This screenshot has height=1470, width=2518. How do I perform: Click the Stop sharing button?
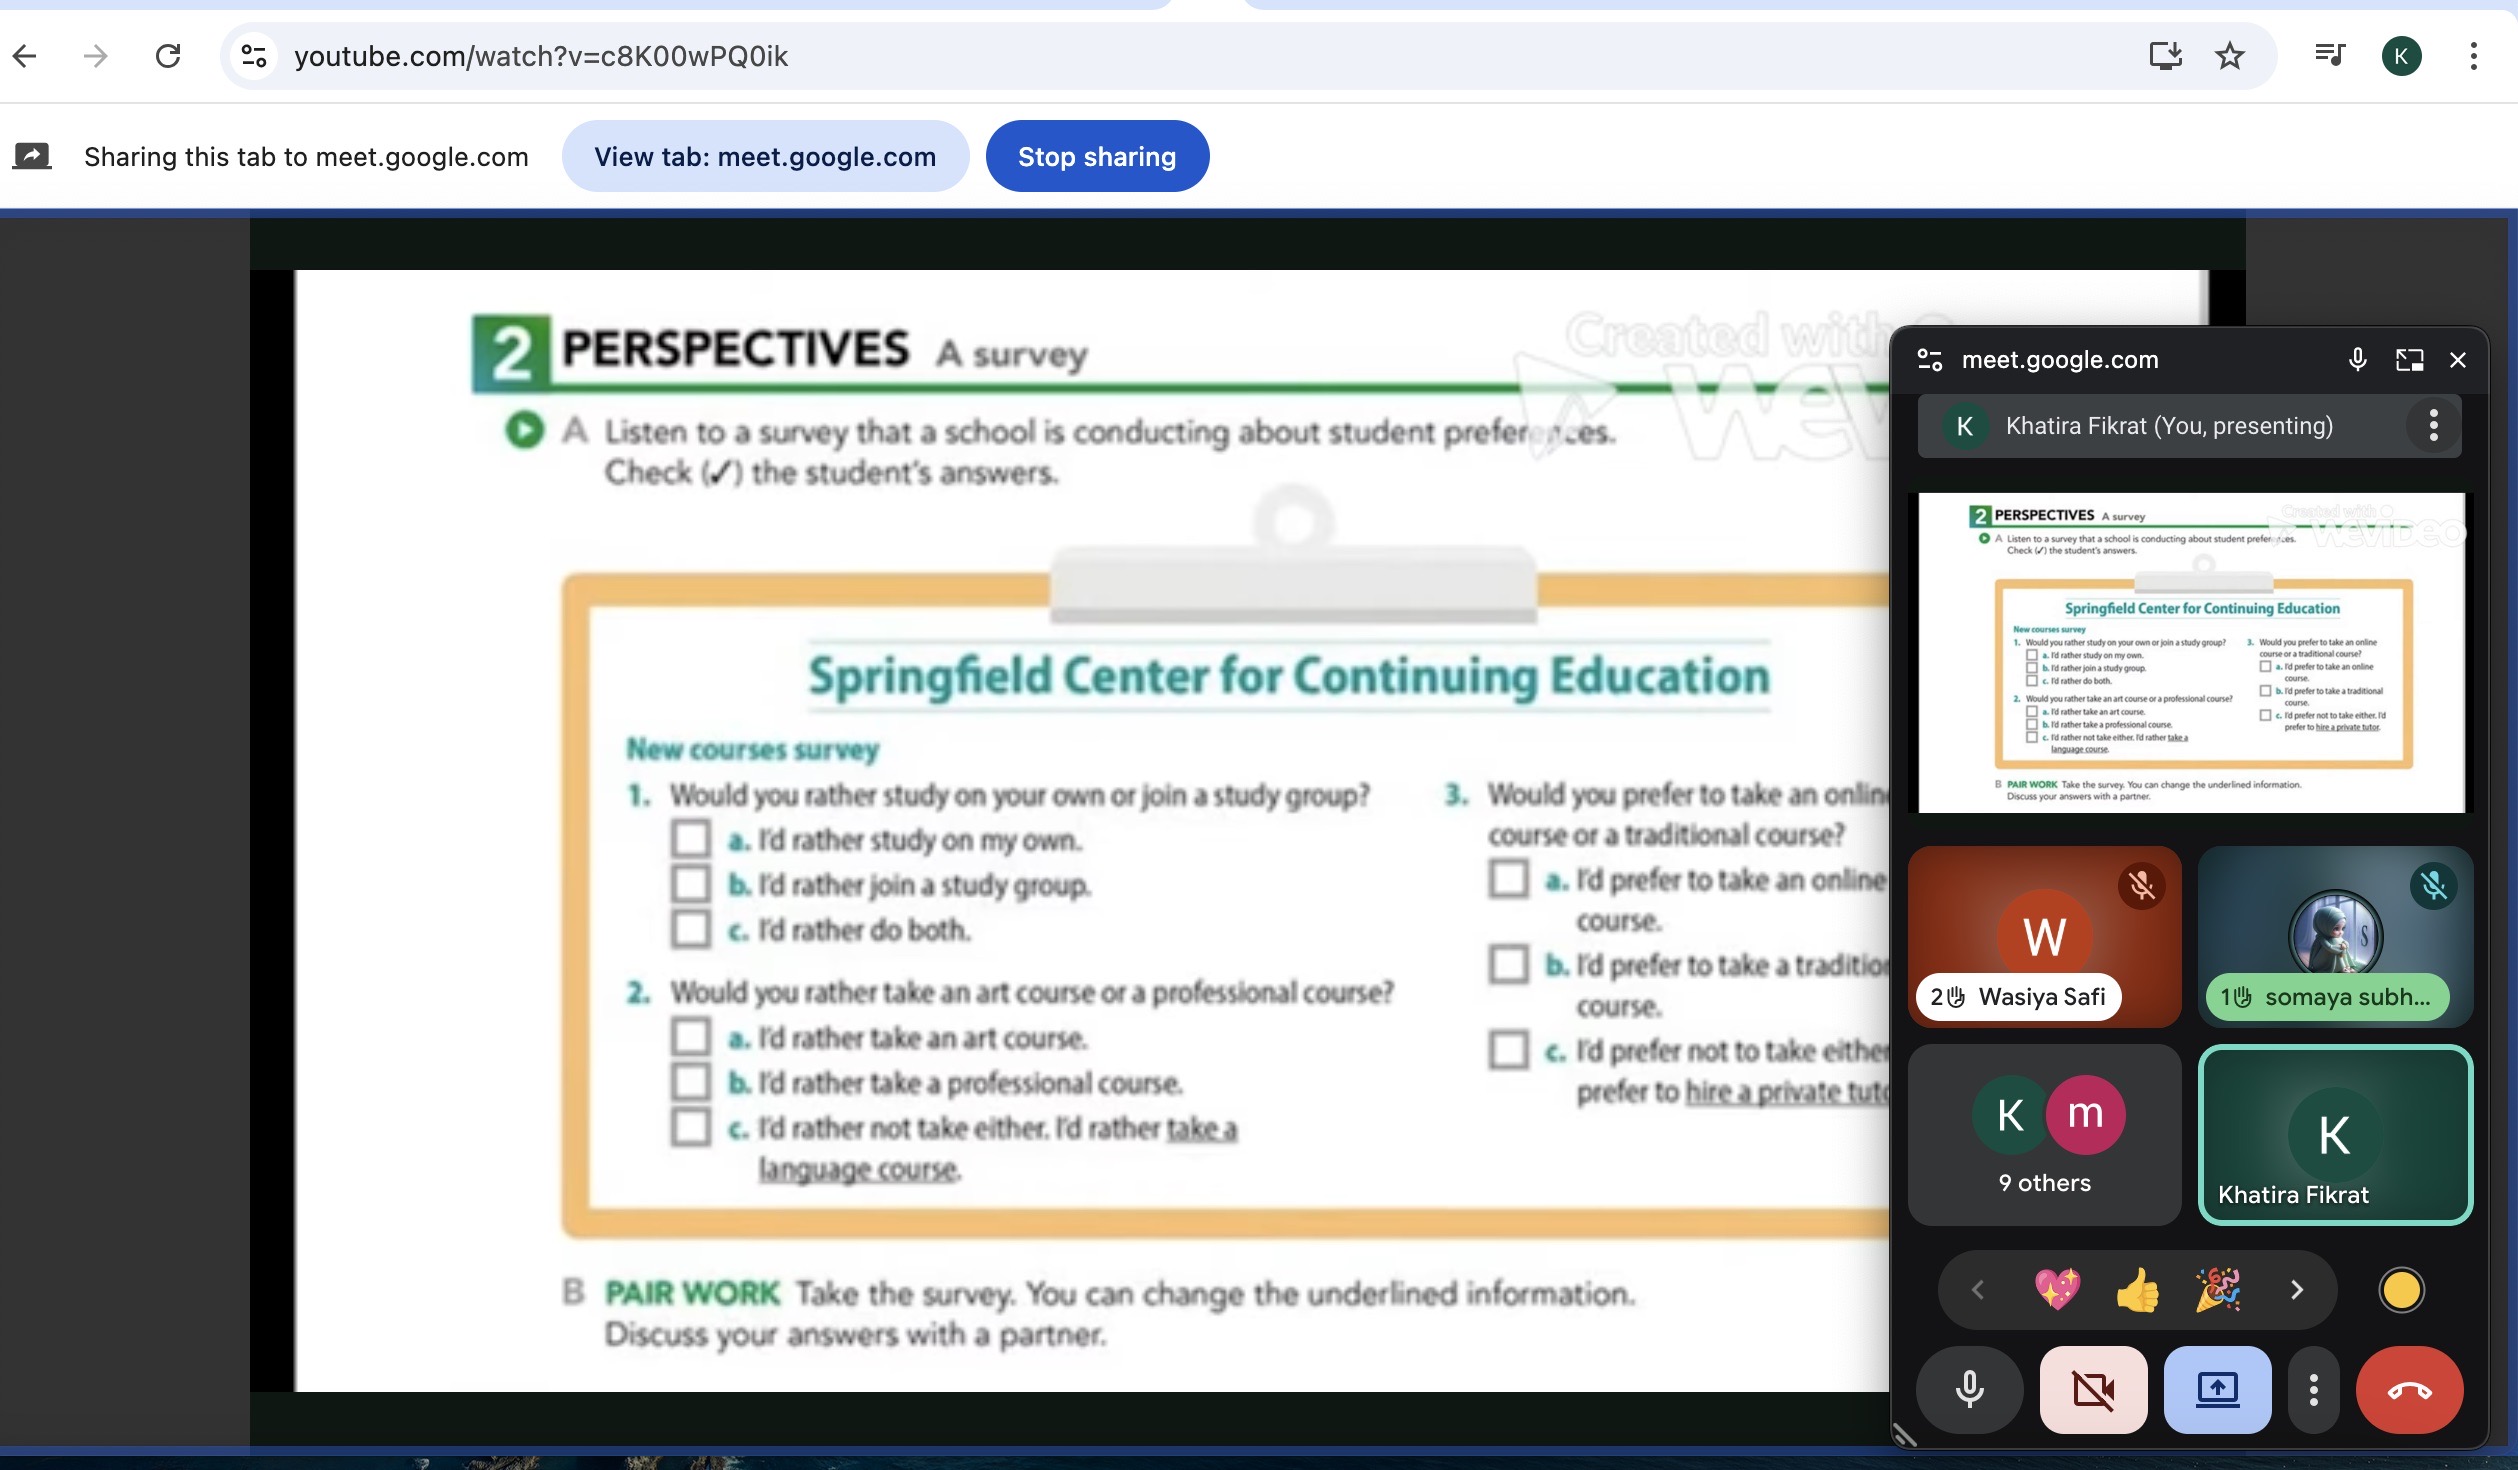(x=1097, y=157)
